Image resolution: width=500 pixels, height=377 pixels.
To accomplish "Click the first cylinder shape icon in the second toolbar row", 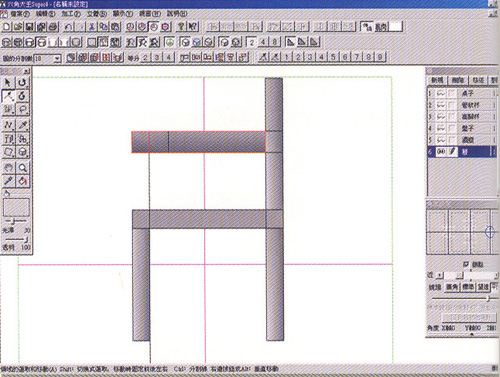I will [x=7, y=42].
